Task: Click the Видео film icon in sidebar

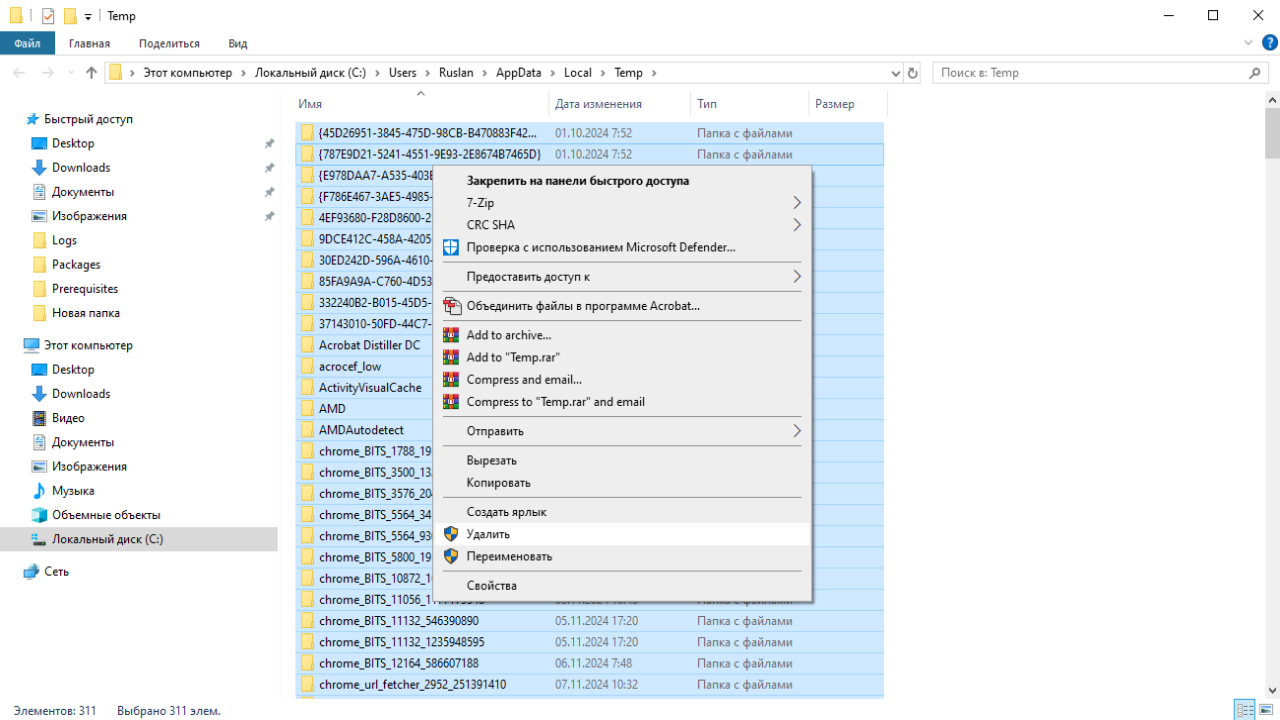Action: point(39,418)
